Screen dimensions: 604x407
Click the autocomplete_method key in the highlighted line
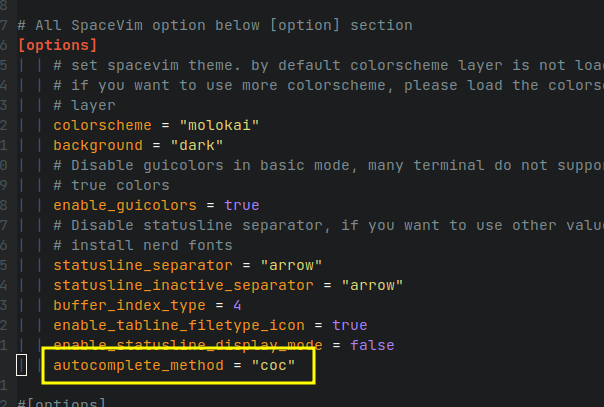[x=138, y=365]
